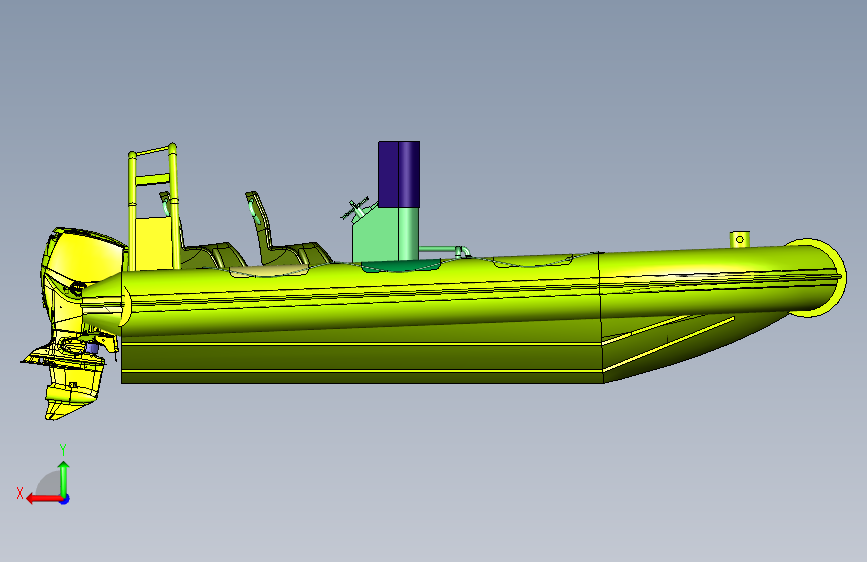Select the bow mooring eye fitting
867x562 pixels.
pos(740,239)
